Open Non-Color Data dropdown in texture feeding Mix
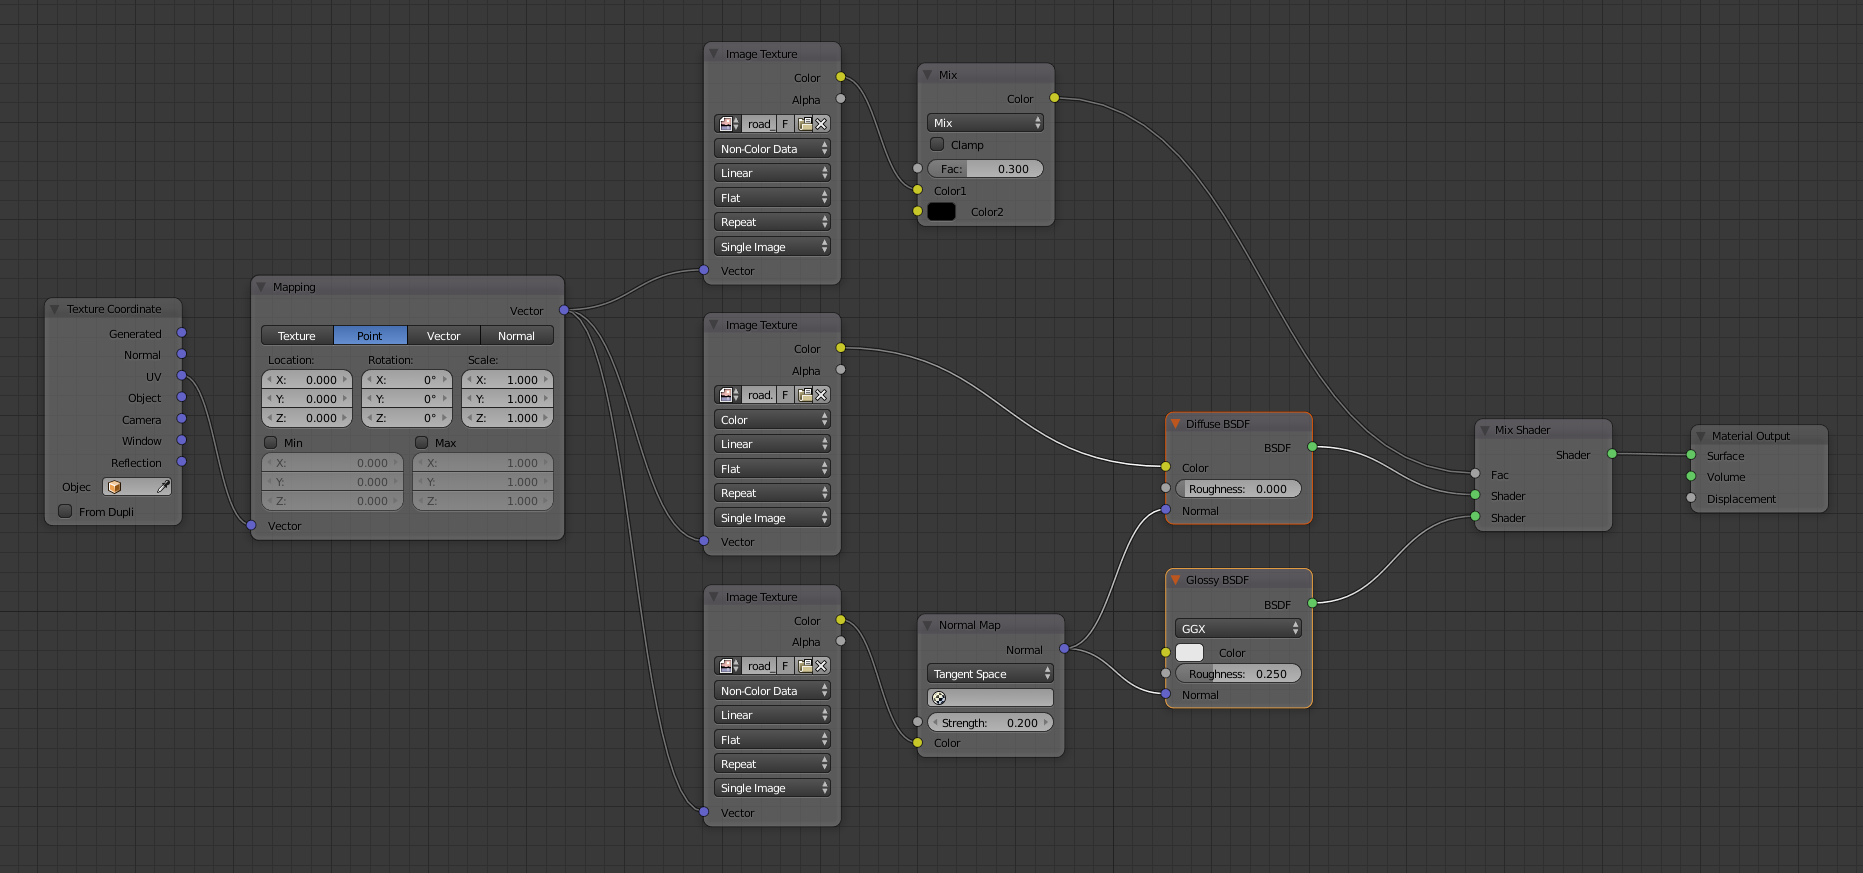1863x873 pixels. [772, 149]
